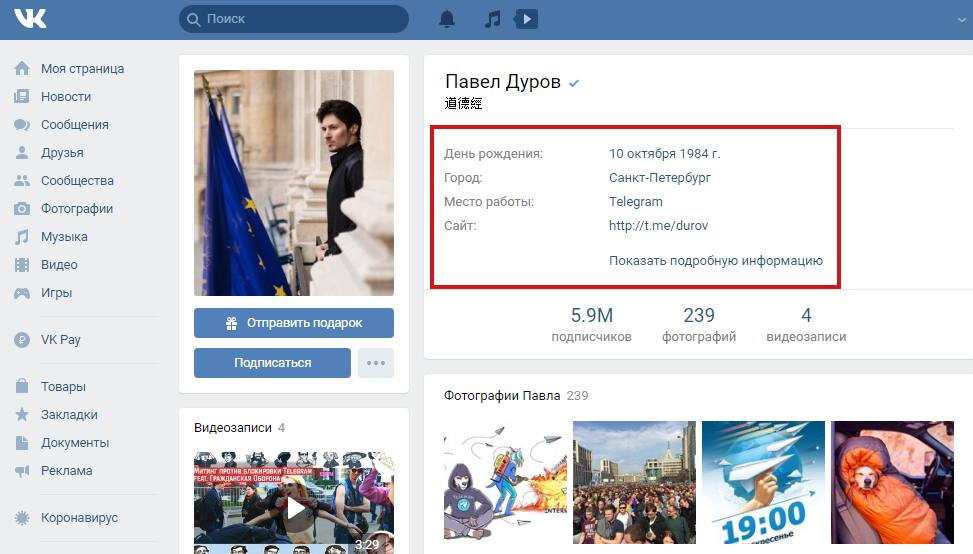The image size is (973, 554).
Task: Click the camera icon beside Фотографии
Action: (x=22, y=208)
